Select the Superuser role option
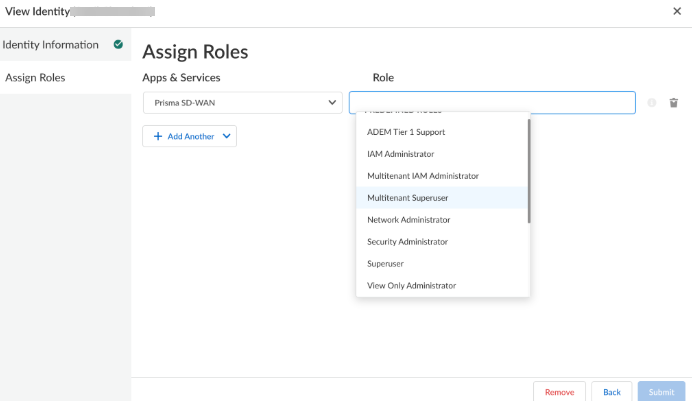 click(x=386, y=264)
